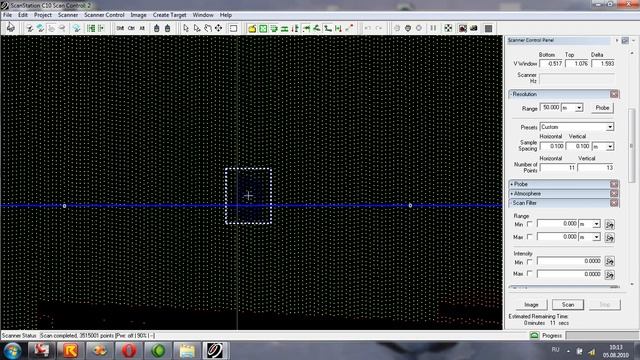The height and width of the screenshot is (360, 640).
Task: Select the hand pan tool
Action: click(x=208, y=28)
